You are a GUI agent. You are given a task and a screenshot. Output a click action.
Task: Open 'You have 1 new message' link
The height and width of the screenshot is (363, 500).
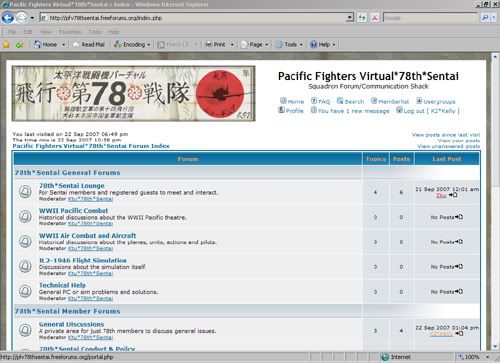coord(350,111)
